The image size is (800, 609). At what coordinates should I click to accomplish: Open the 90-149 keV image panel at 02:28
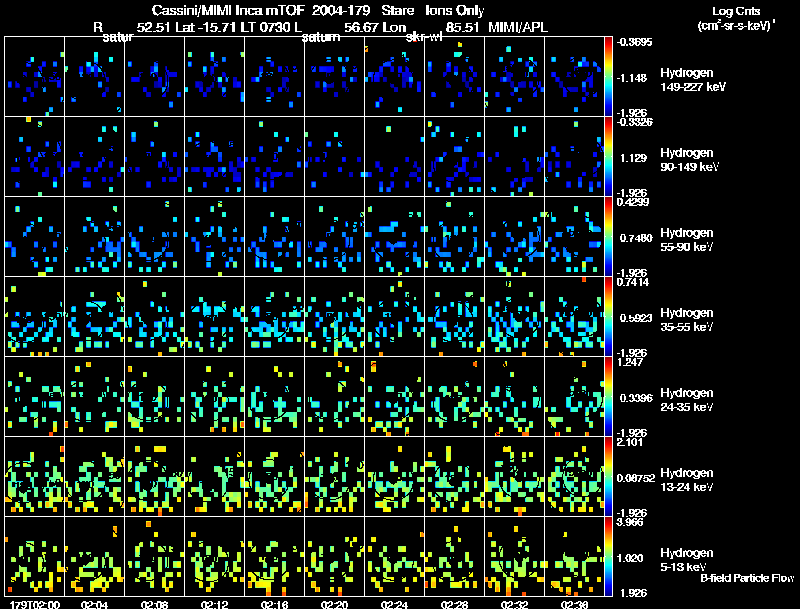point(454,157)
